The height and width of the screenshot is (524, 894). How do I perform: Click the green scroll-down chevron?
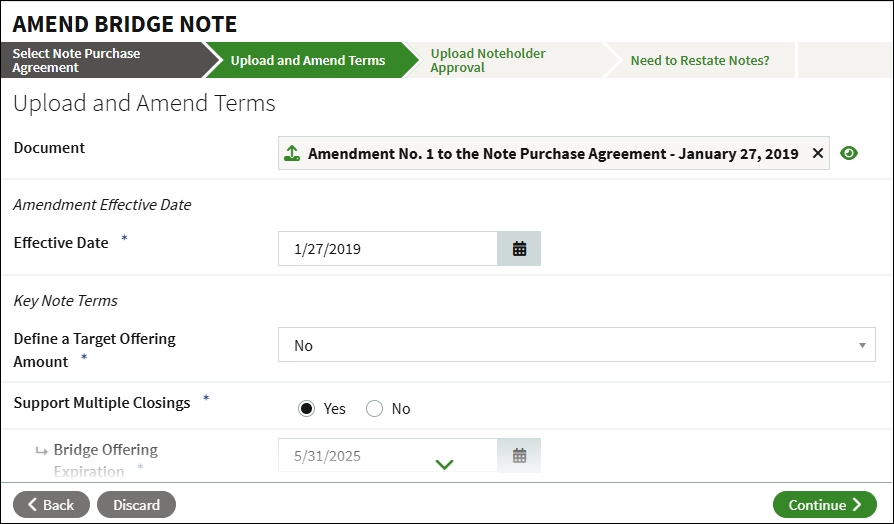pyautogui.click(x=445, y=464)
